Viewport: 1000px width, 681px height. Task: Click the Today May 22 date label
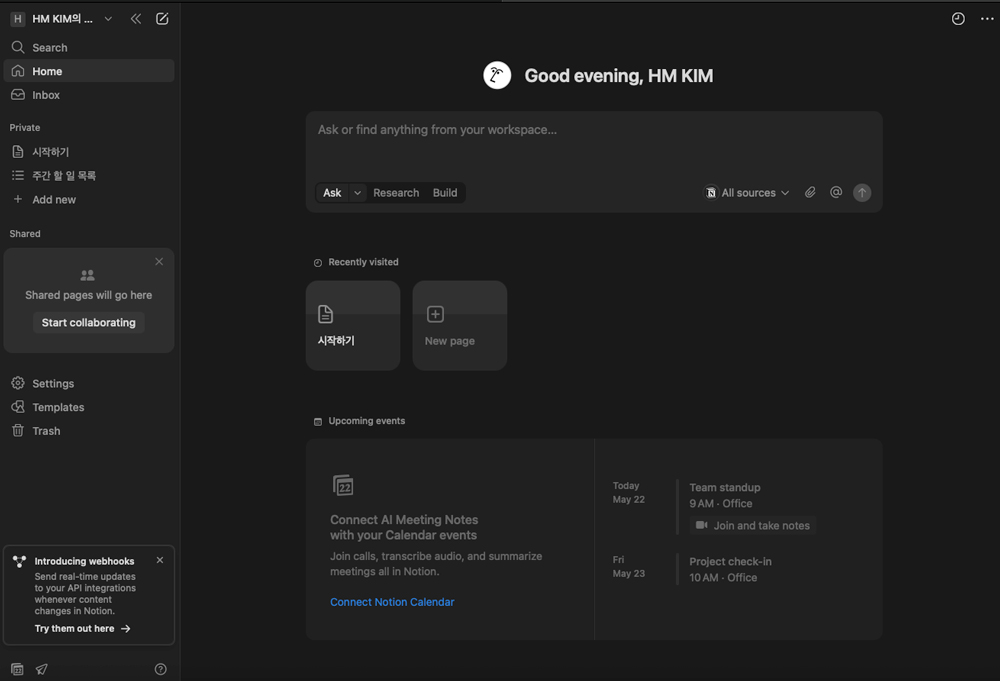629,493
